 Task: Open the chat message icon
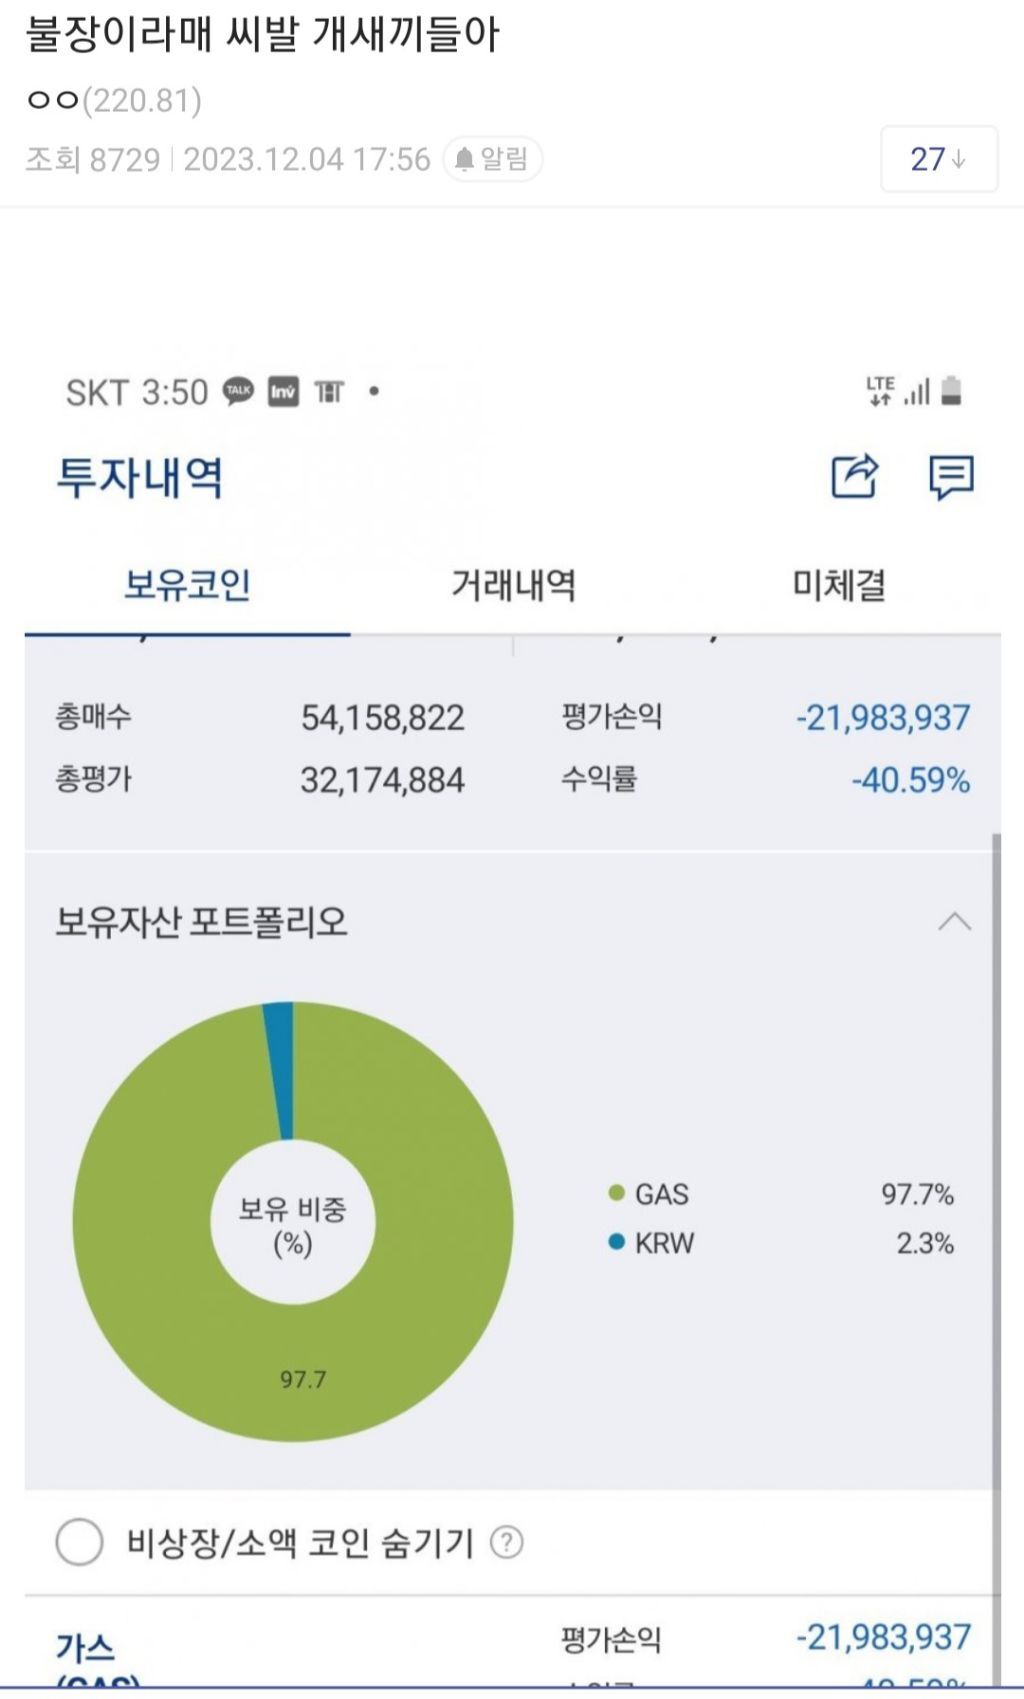tap(950, 477)
